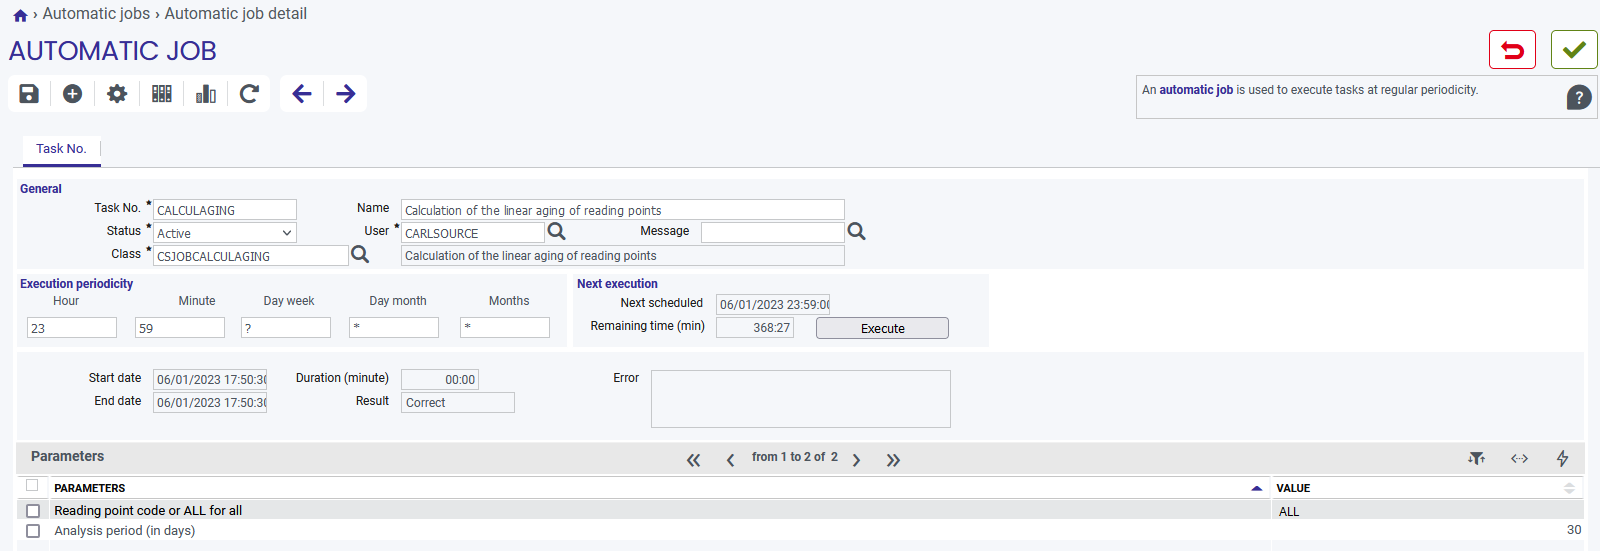The width and height of the screenshot is (1600, 551).
Task: Search for Message with magnifier icon
Action: tap(857, 232)
